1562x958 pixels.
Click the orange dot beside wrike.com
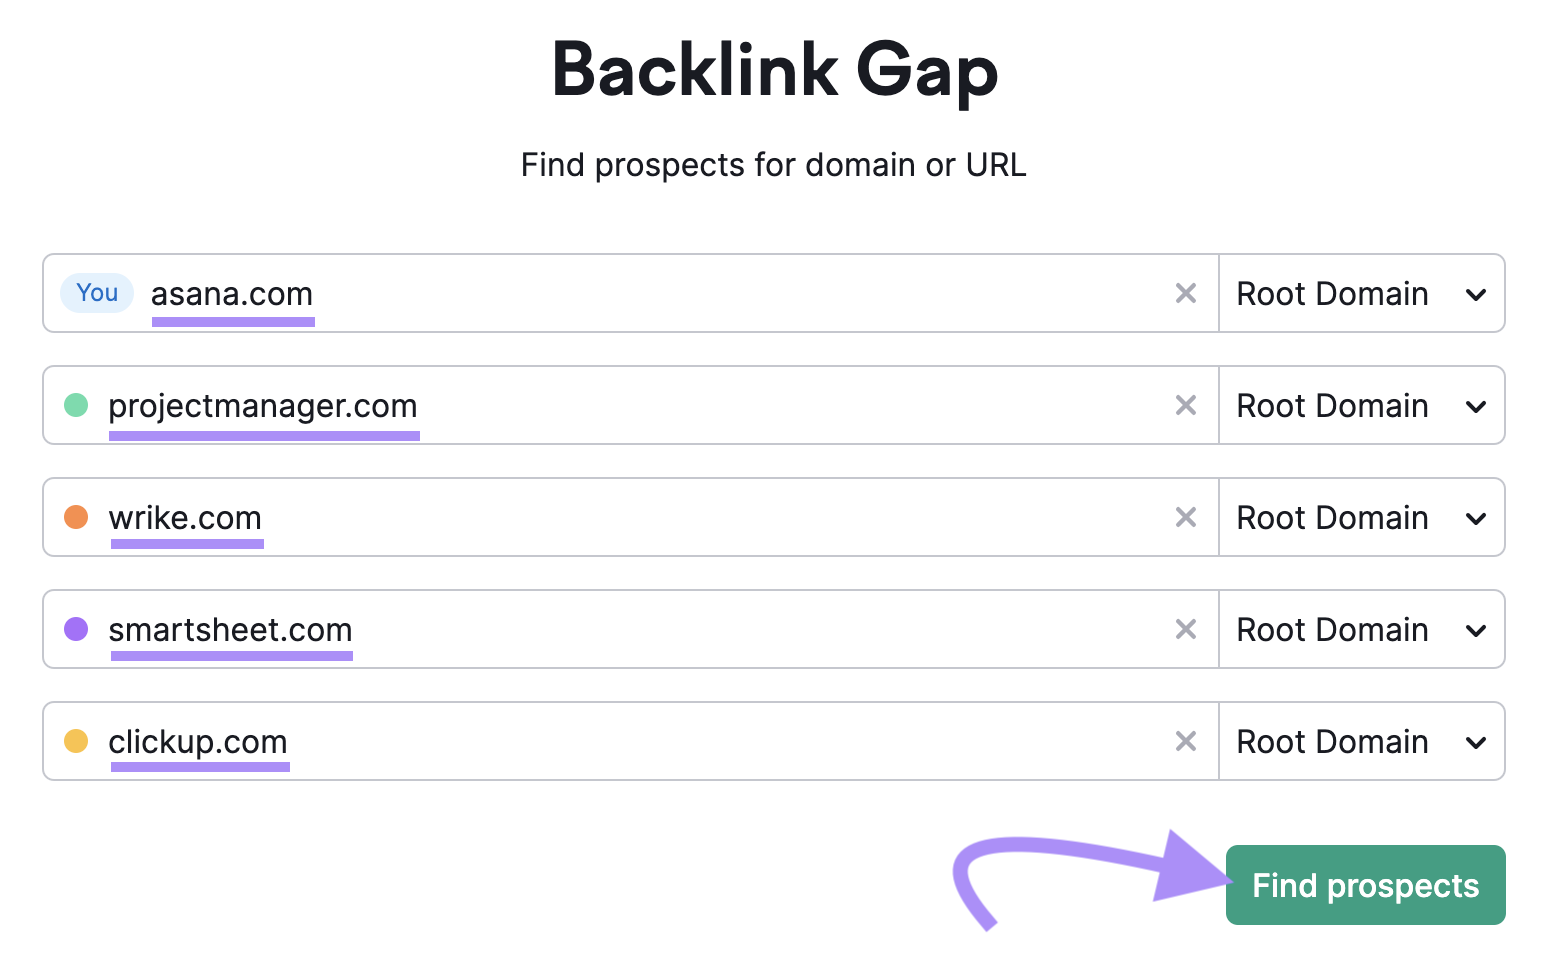point(77,517)
